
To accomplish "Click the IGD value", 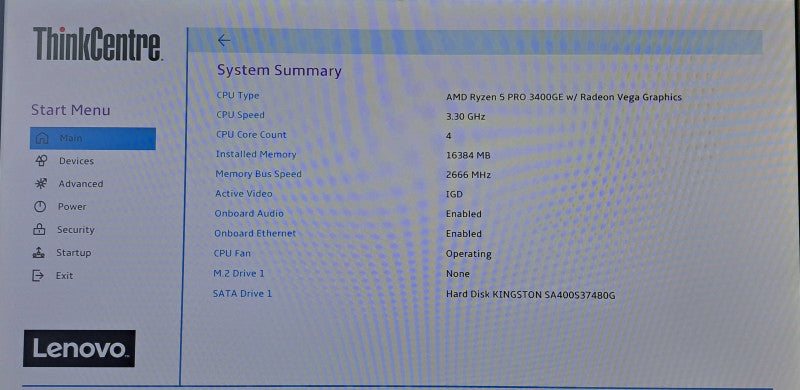I will point(454,194).
